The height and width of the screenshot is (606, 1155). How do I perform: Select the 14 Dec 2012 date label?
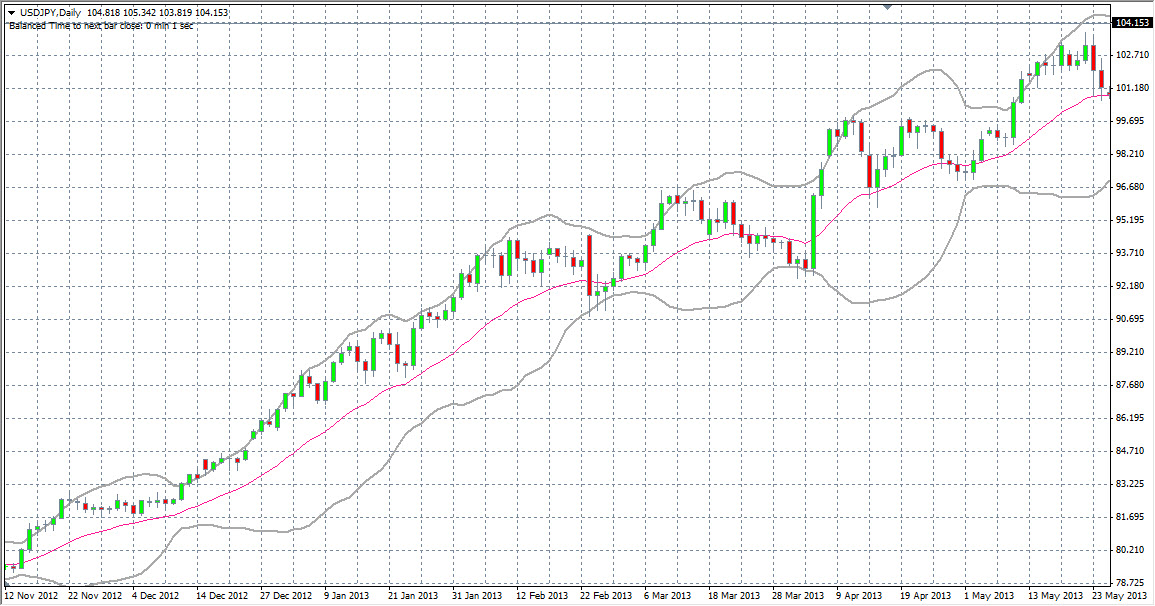pyautogui.click(x=222, y=596)
